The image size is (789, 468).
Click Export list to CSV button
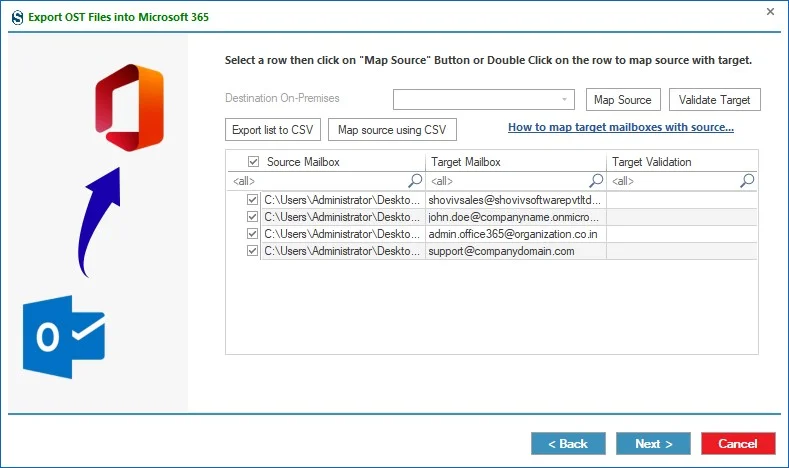pos(273,130)
